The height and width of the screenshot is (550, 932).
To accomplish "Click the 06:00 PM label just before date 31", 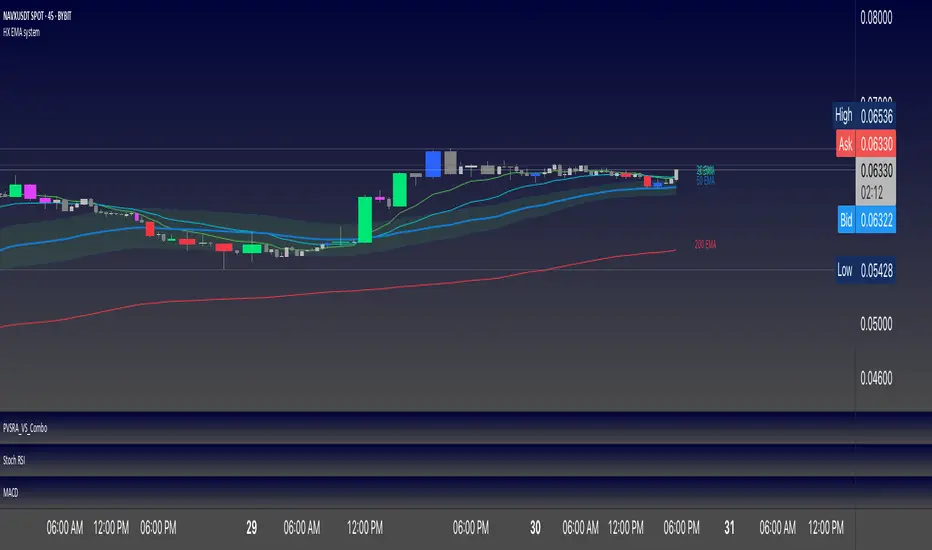I will click(681, 527).
